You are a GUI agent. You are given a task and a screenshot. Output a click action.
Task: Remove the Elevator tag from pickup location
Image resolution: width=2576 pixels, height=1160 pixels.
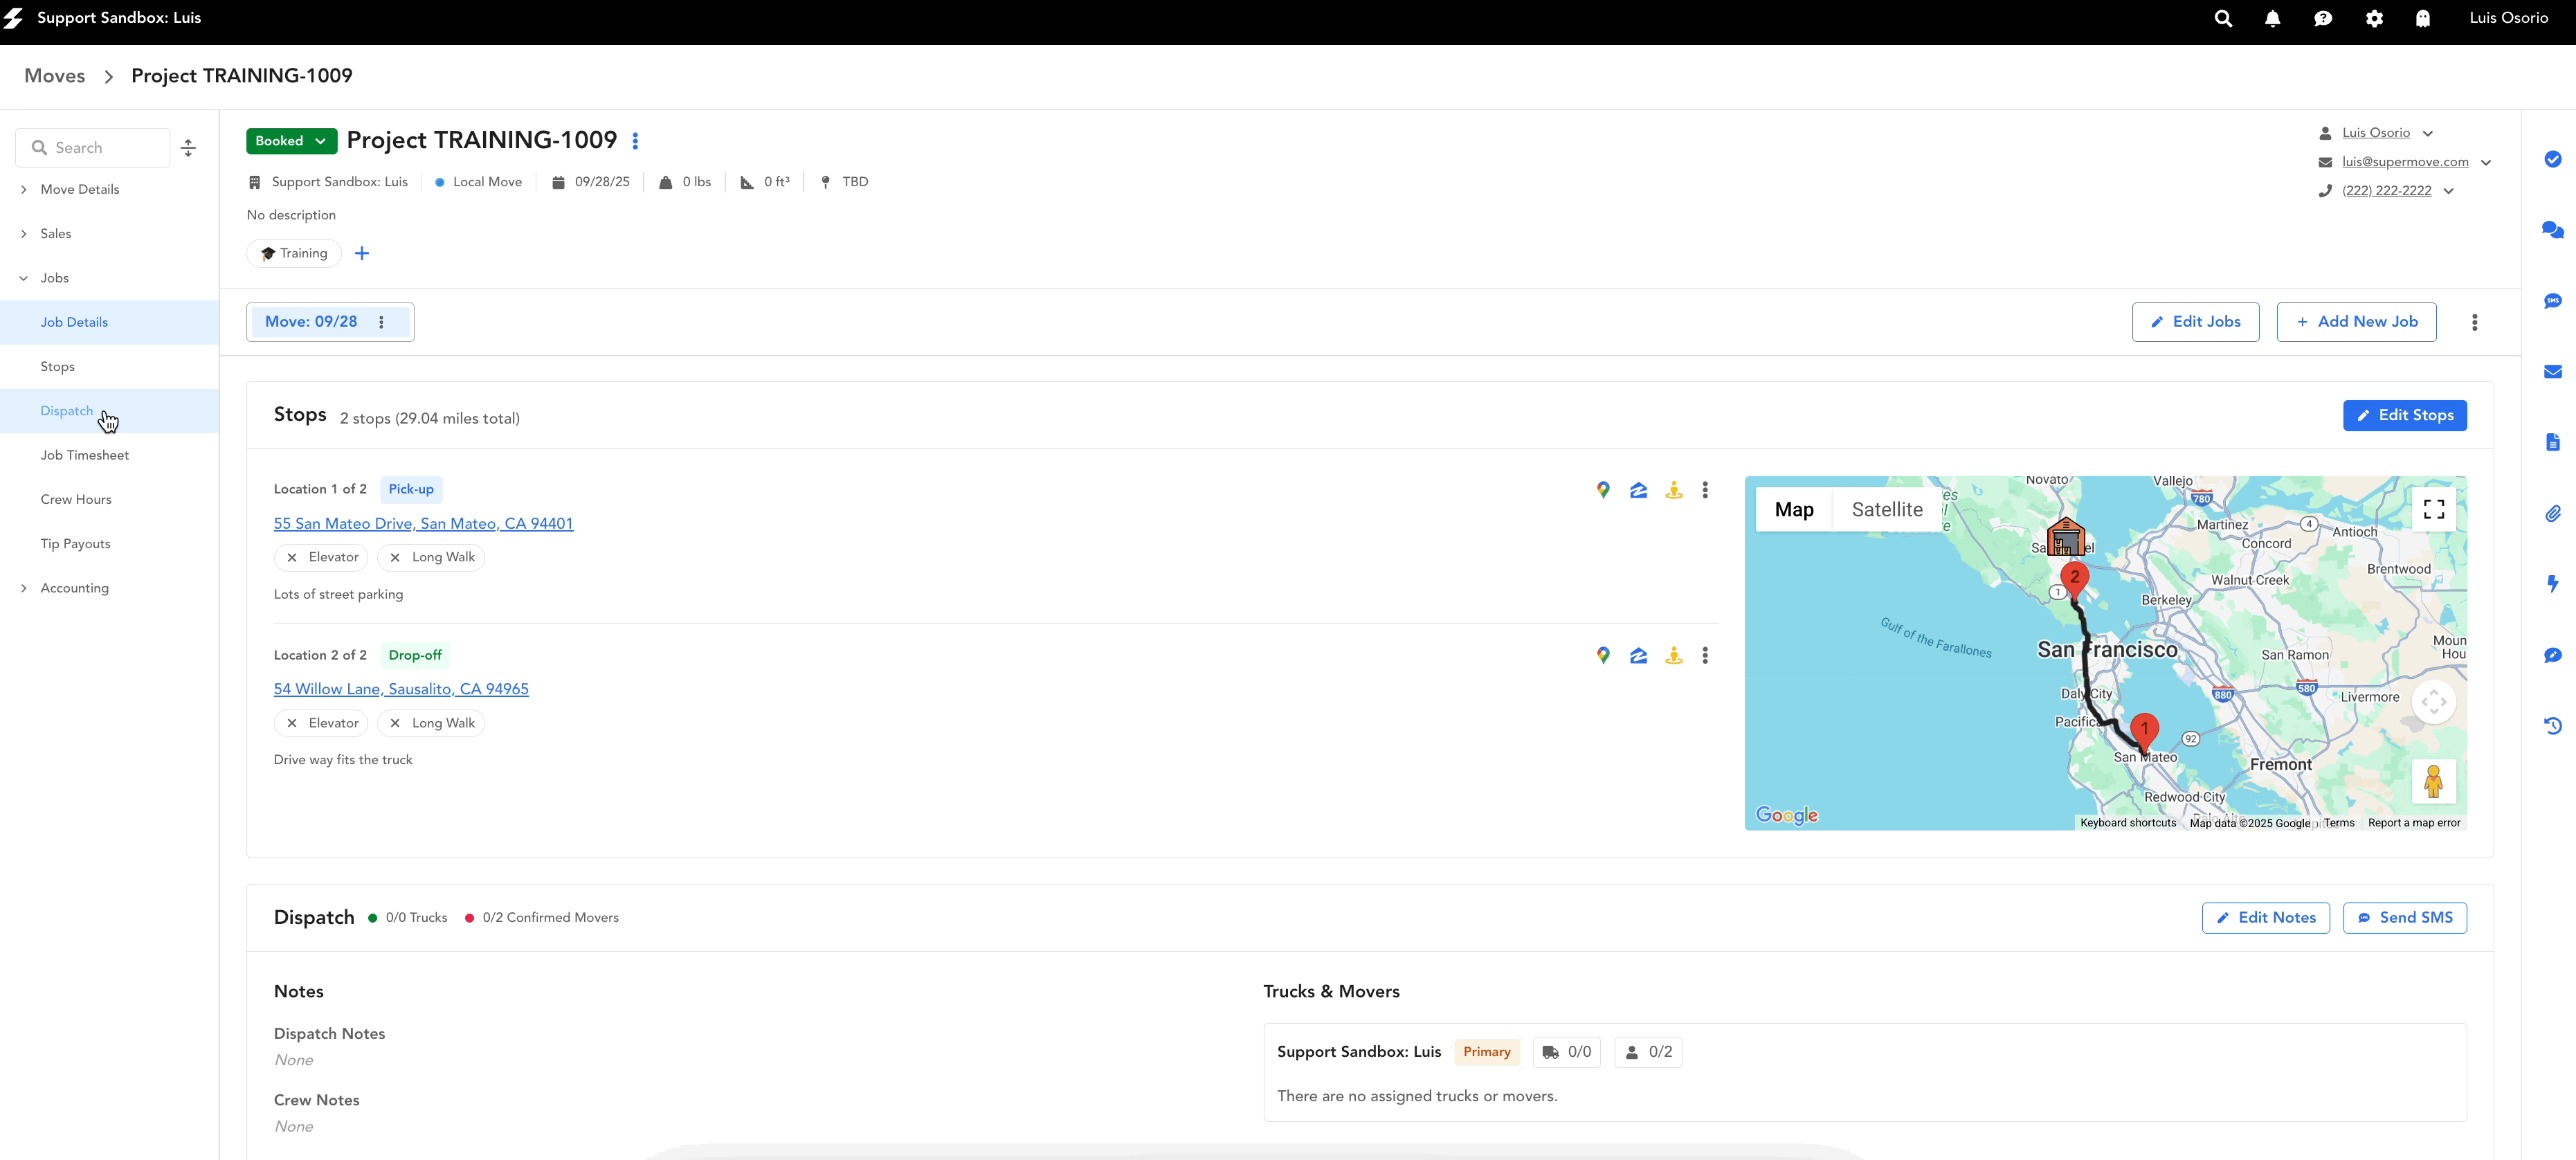pyautogui.click(x=291, y=557)
